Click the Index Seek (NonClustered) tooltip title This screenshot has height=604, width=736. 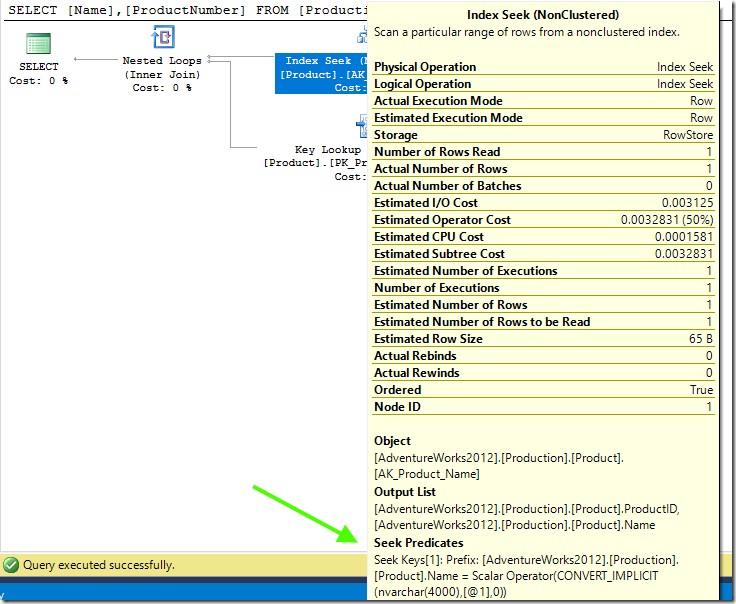[543, 16]
